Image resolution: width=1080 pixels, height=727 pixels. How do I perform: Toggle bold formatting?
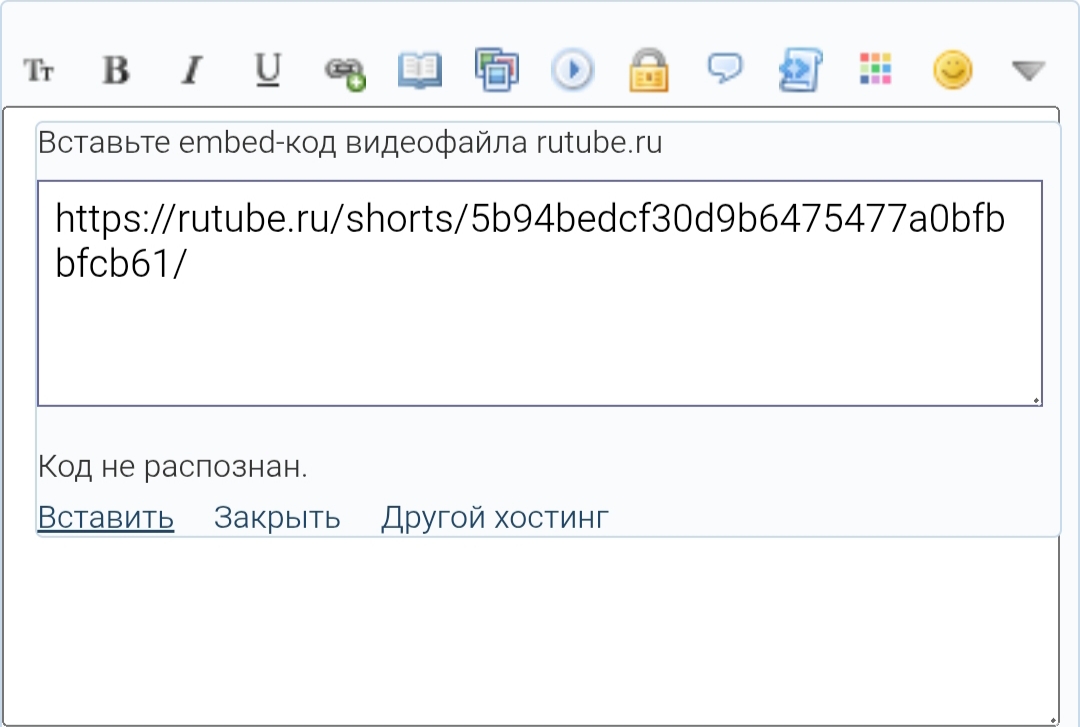116,71
